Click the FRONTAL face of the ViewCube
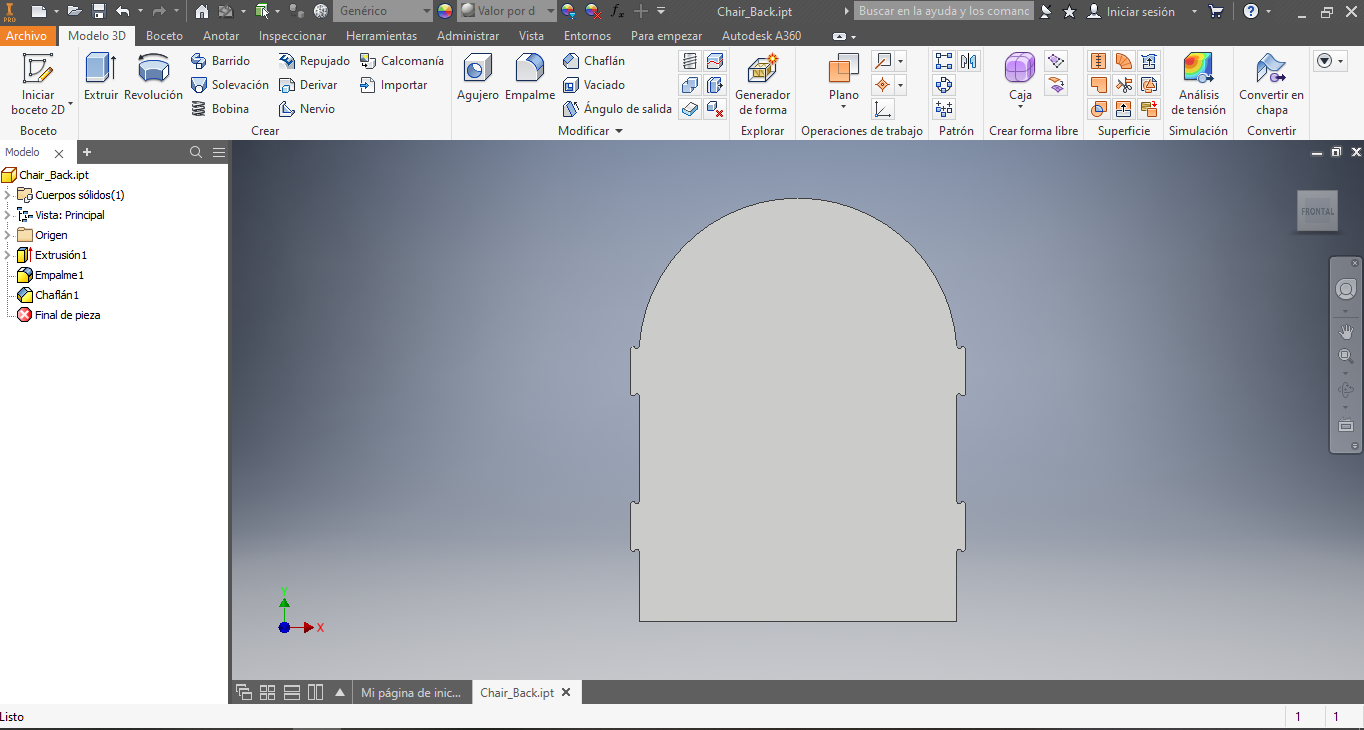Image resolution: width=1364 pixels, height=730 pixels. (1317, 211)
